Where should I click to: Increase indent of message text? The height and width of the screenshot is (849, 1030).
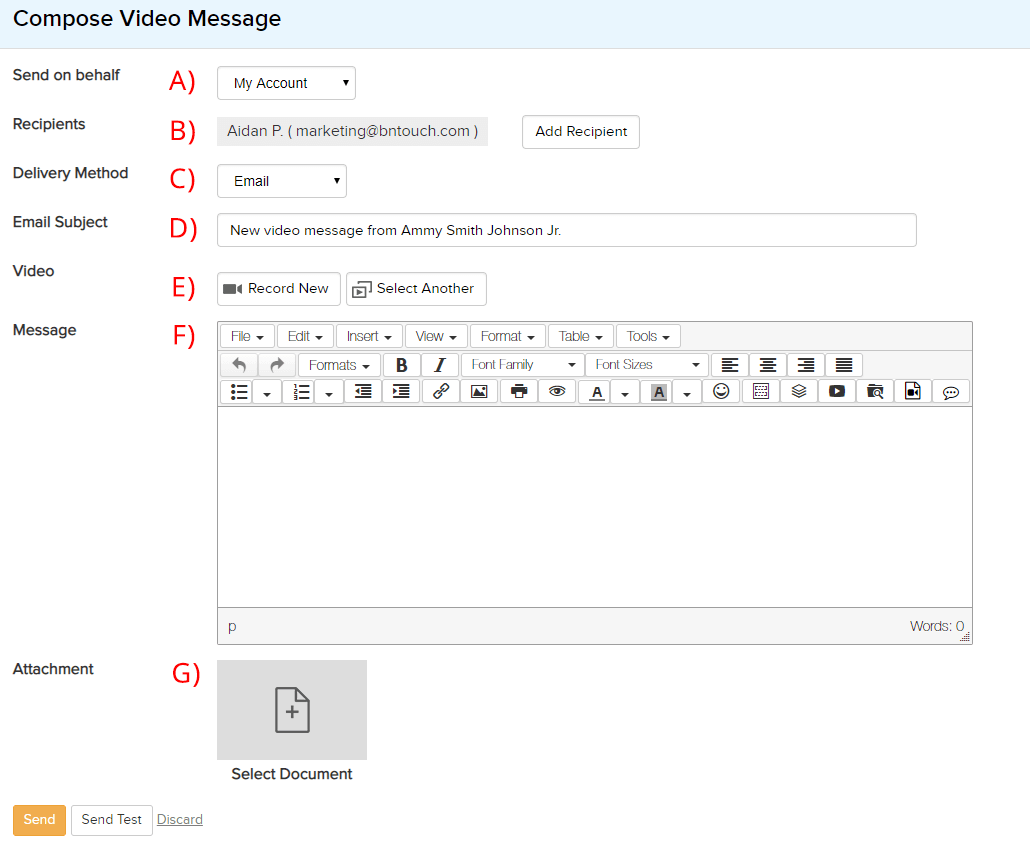coord(401,392)
